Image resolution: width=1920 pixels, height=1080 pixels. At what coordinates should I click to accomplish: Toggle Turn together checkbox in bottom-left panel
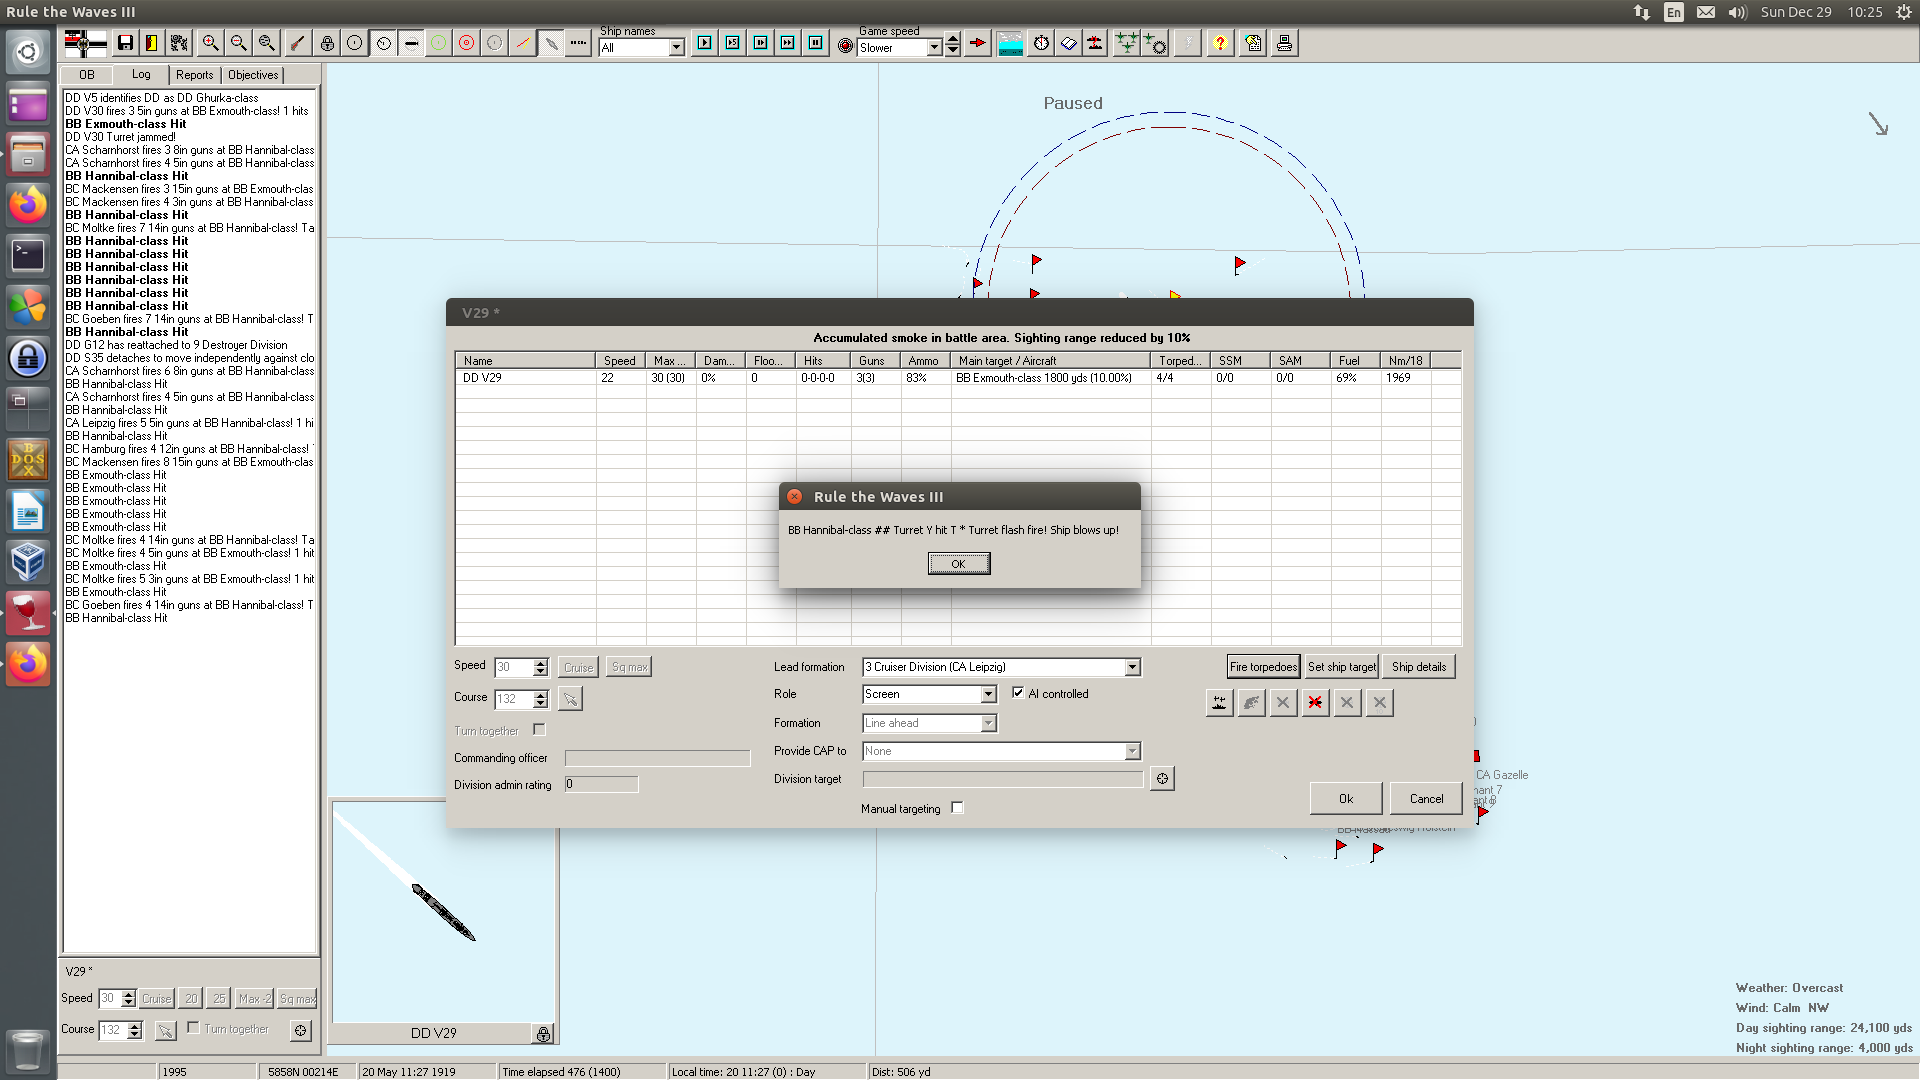(x=193, y=1028)
